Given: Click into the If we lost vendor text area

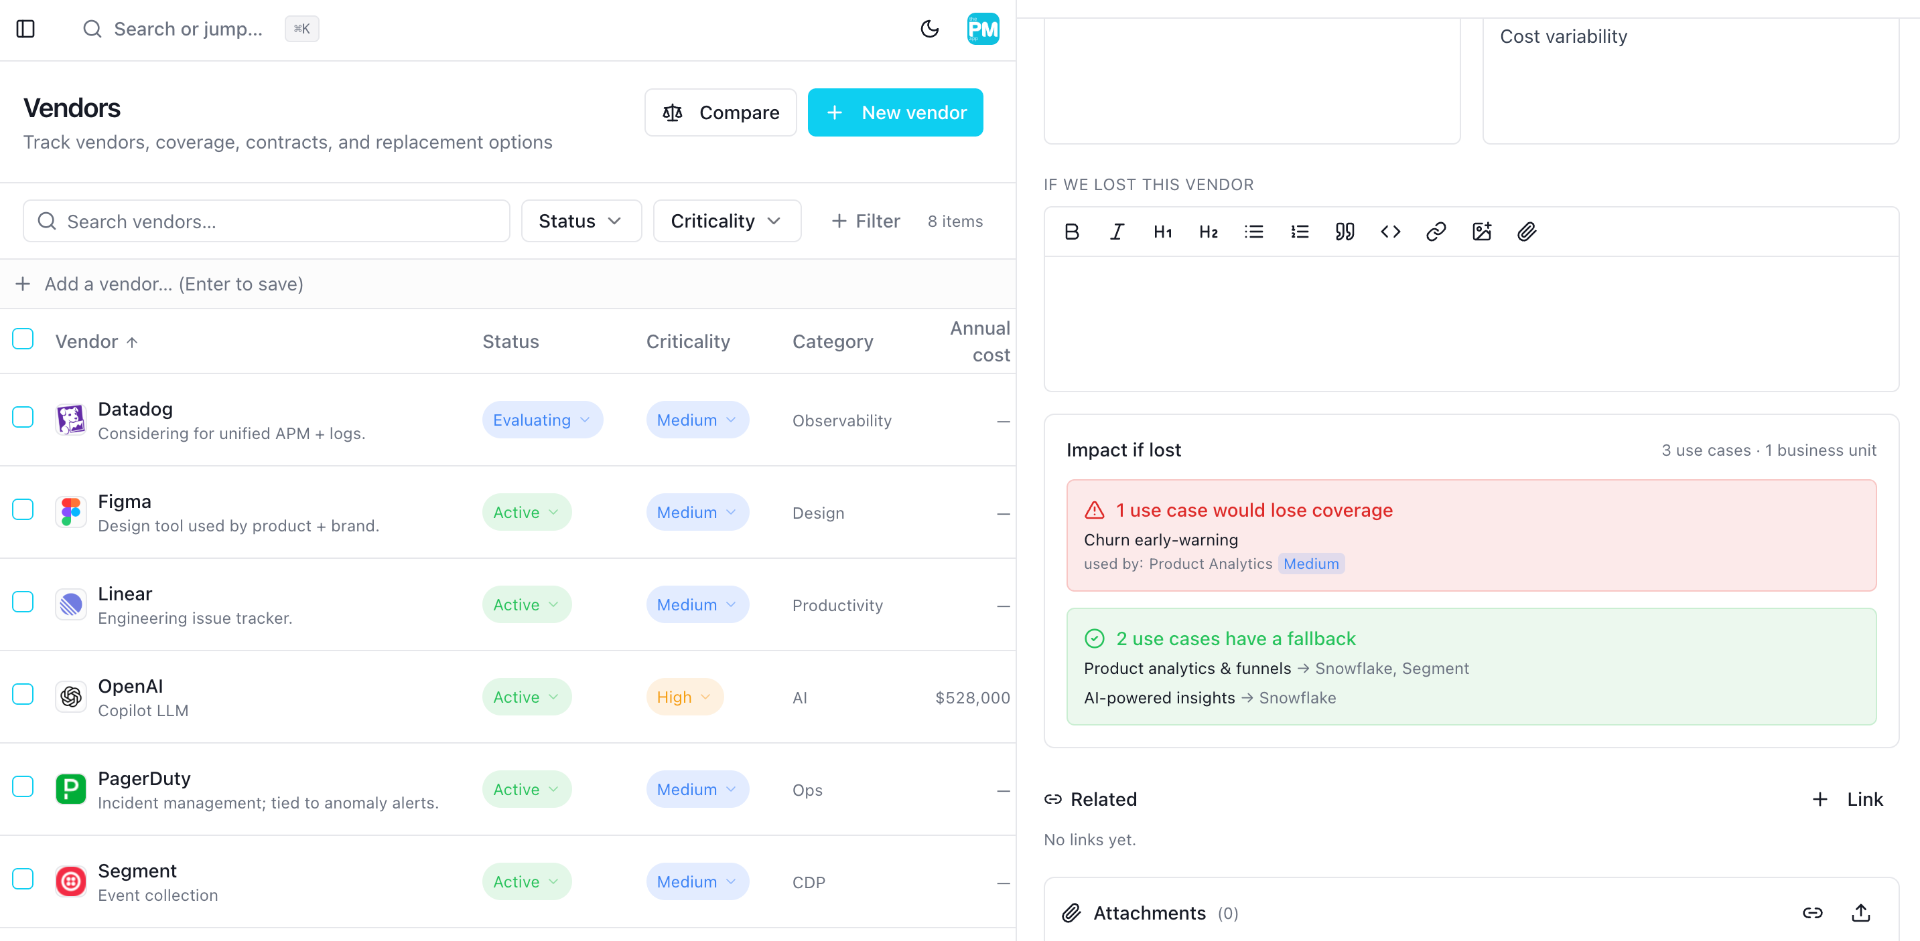Looking at the screenshot, I should (x=1471, y=324).
